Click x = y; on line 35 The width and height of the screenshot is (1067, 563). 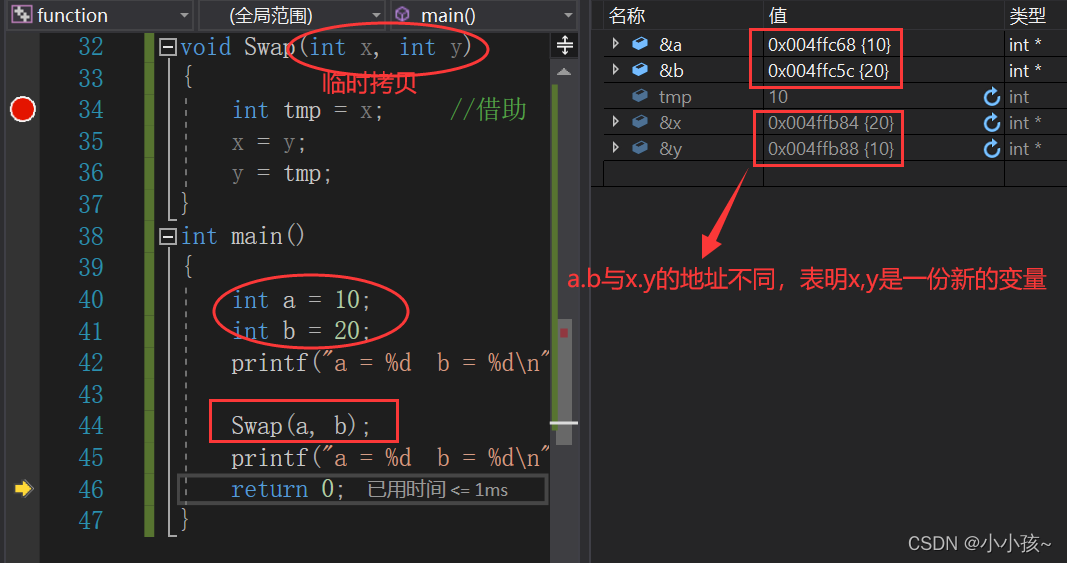point(268,142)
